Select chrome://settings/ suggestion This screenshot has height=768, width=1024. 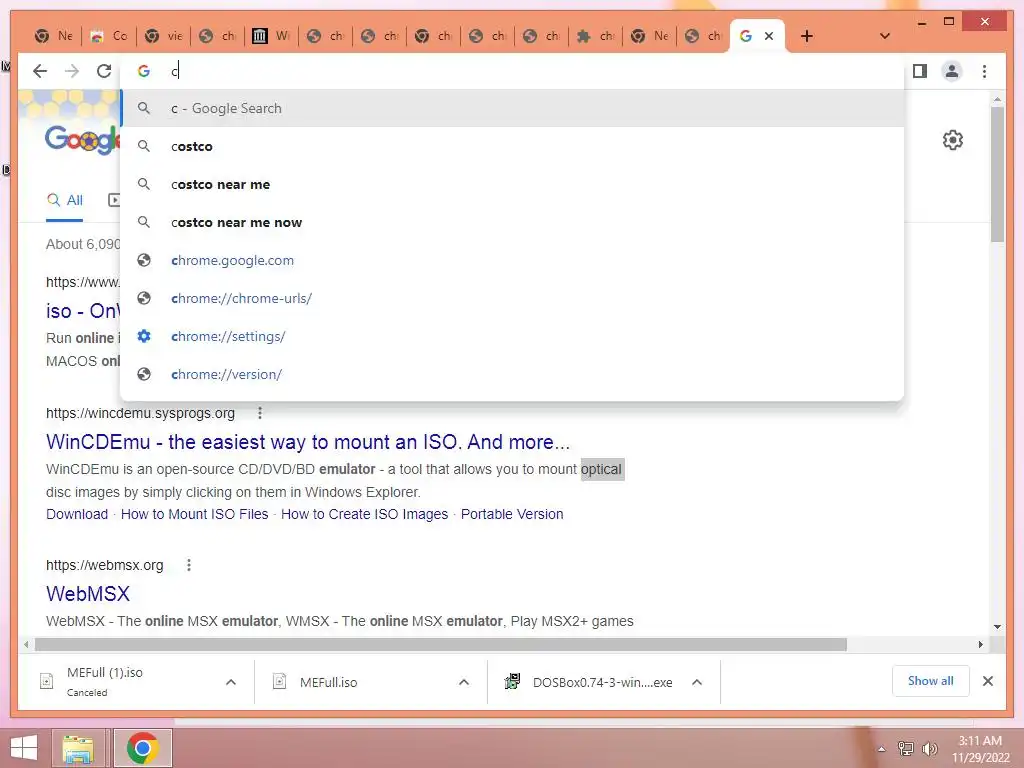pos(513,336)
